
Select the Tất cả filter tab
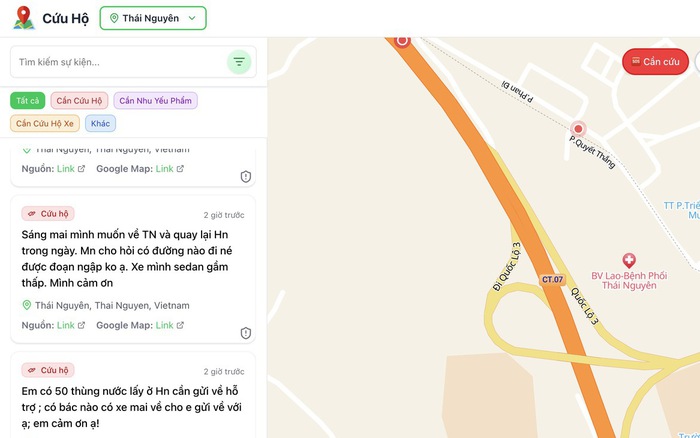(28, 100)
